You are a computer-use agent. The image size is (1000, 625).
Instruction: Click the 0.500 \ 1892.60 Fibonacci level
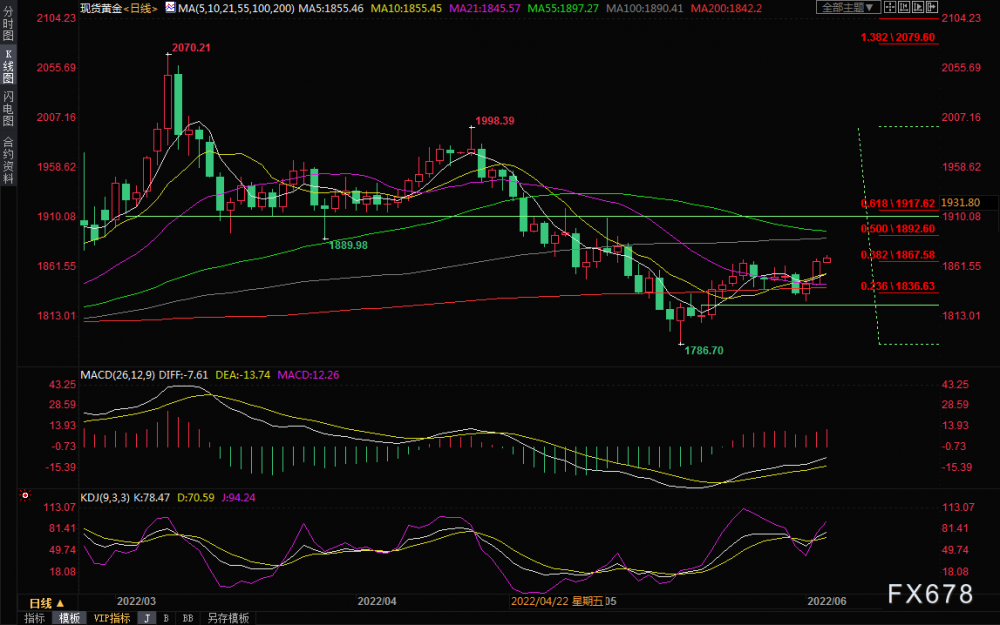pyautogui.click(x=898, y=229)
